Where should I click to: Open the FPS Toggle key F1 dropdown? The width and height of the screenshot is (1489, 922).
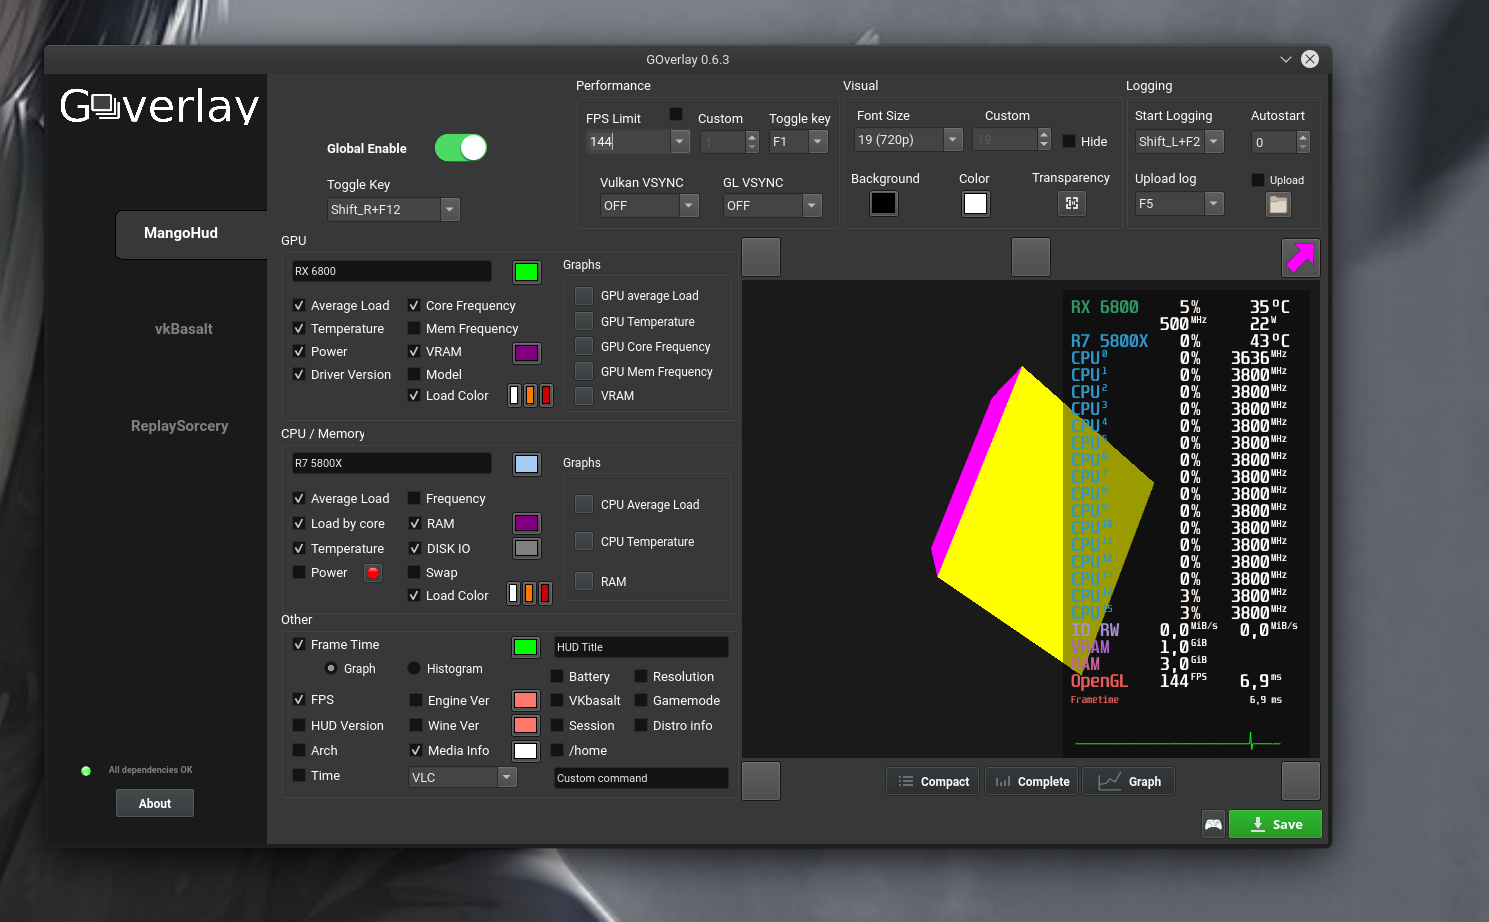(818, 141)
